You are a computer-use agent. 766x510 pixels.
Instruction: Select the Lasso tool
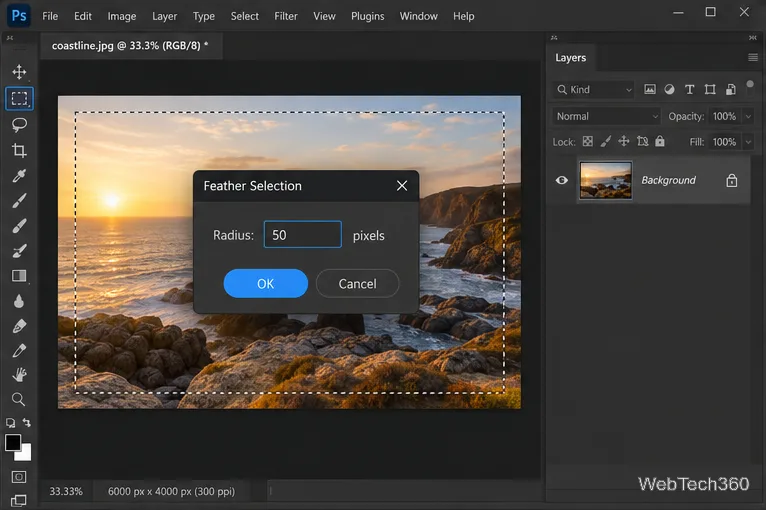click(x=19, y=125)
